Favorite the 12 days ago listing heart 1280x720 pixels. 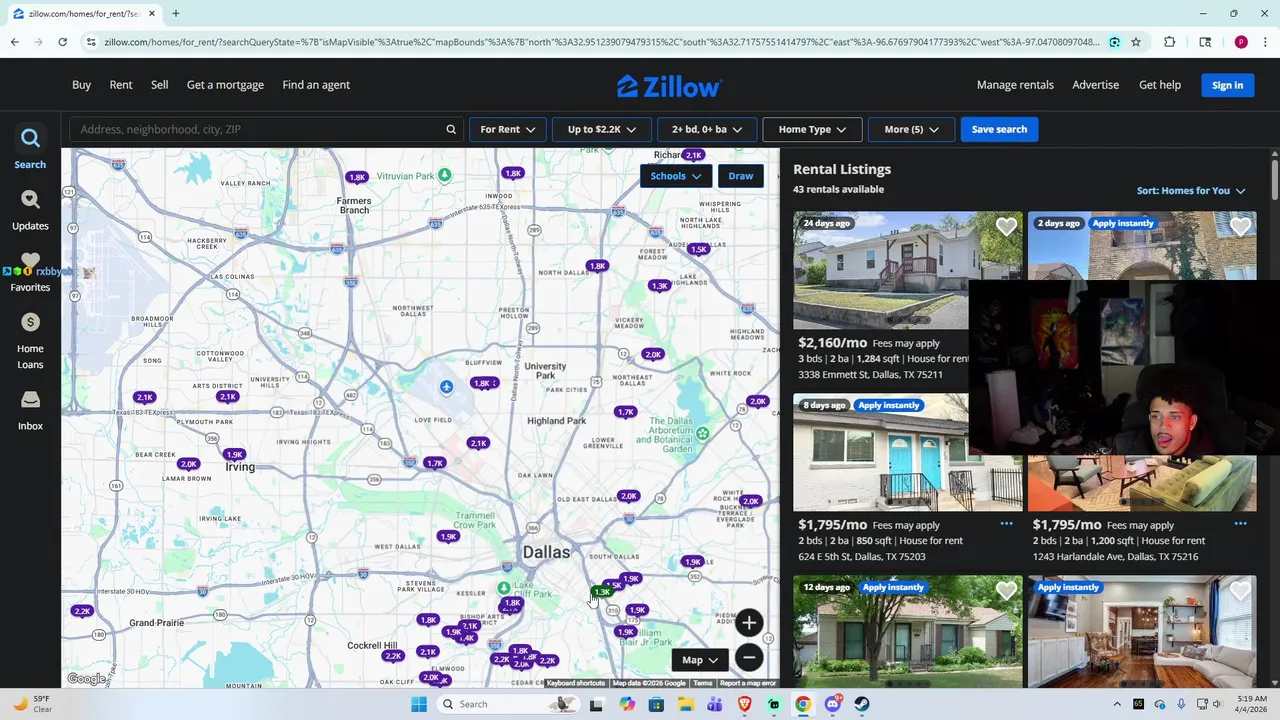coord(1006,592)
